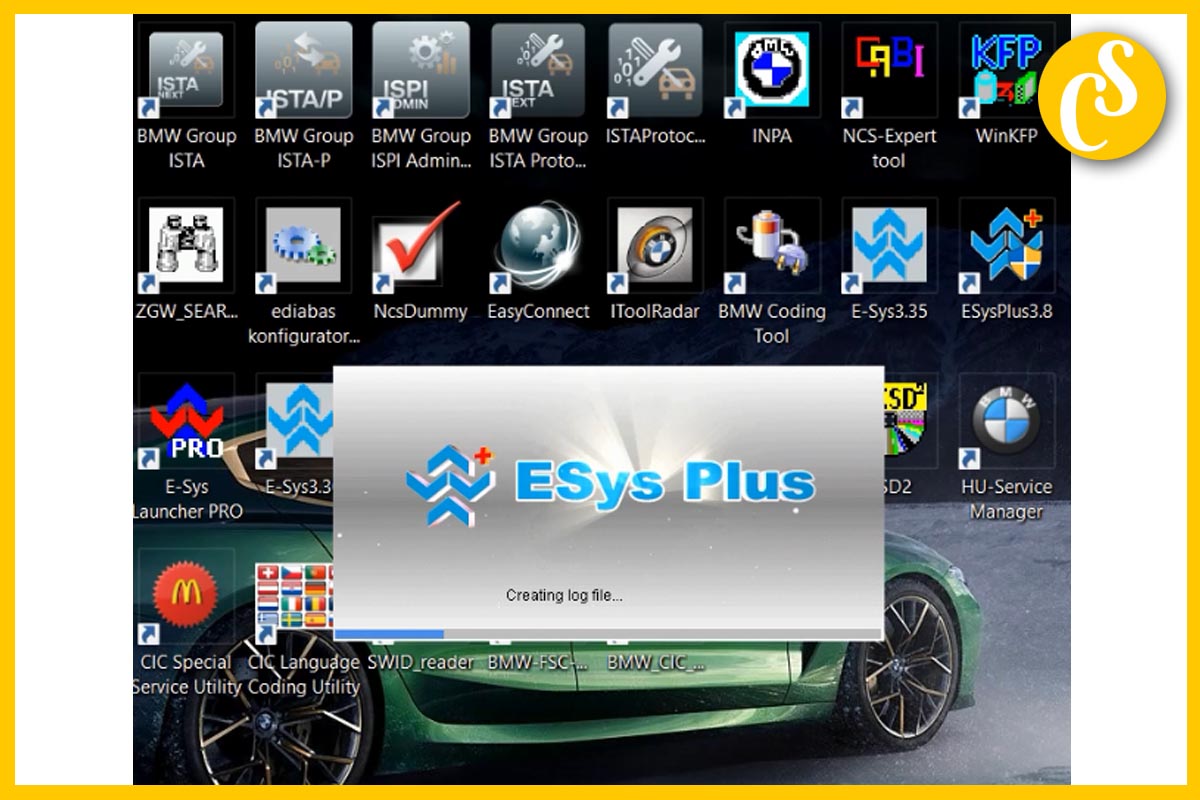Open BMW Group ISTA-P
1200x800 pixels.
[x=303, y=70]
